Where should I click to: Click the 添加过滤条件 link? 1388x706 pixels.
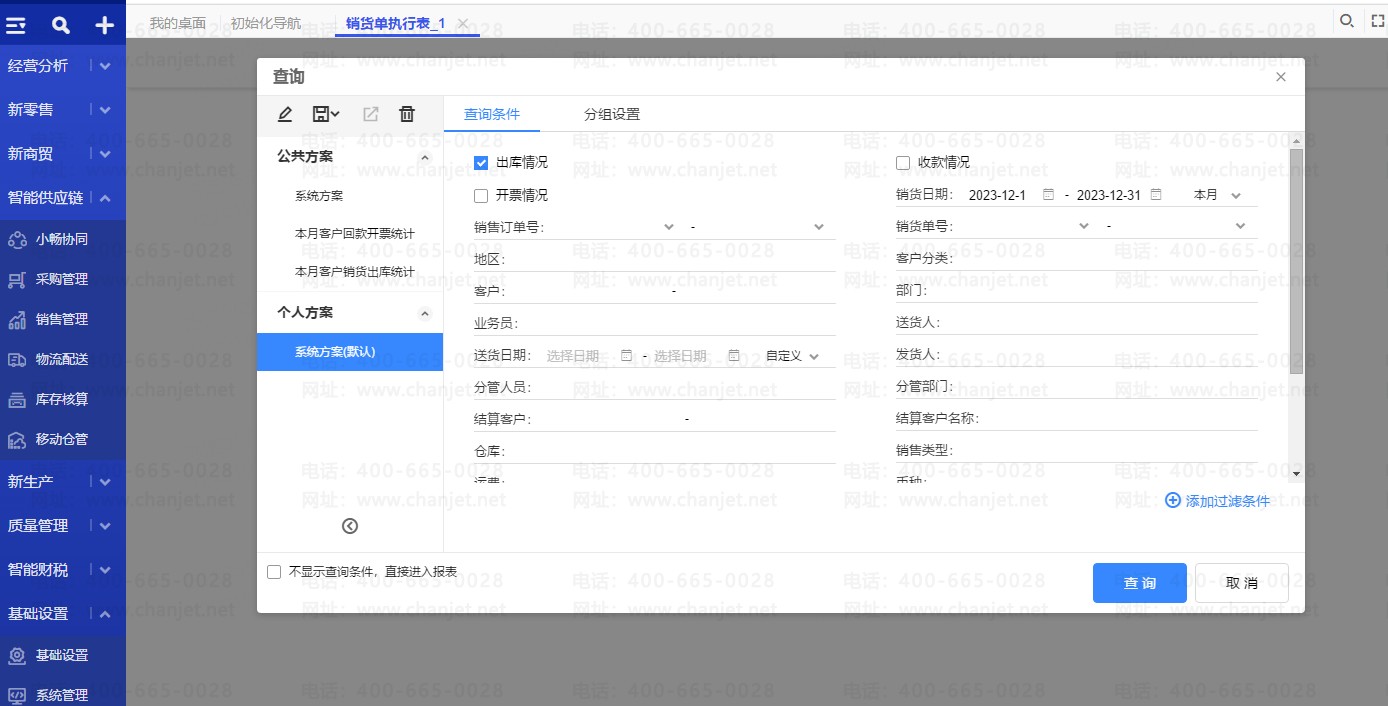(x=1217, y=501)
